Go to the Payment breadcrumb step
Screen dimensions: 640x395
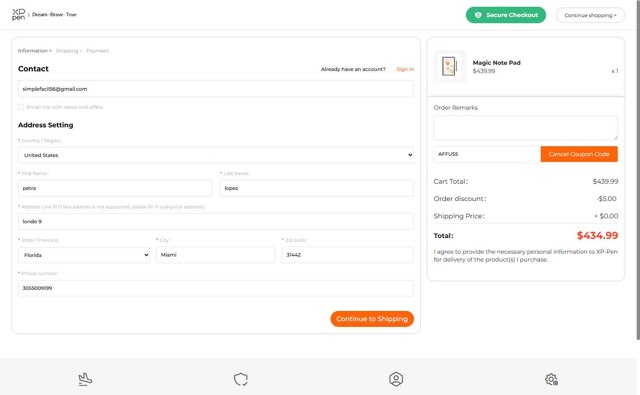pos(98,51)
